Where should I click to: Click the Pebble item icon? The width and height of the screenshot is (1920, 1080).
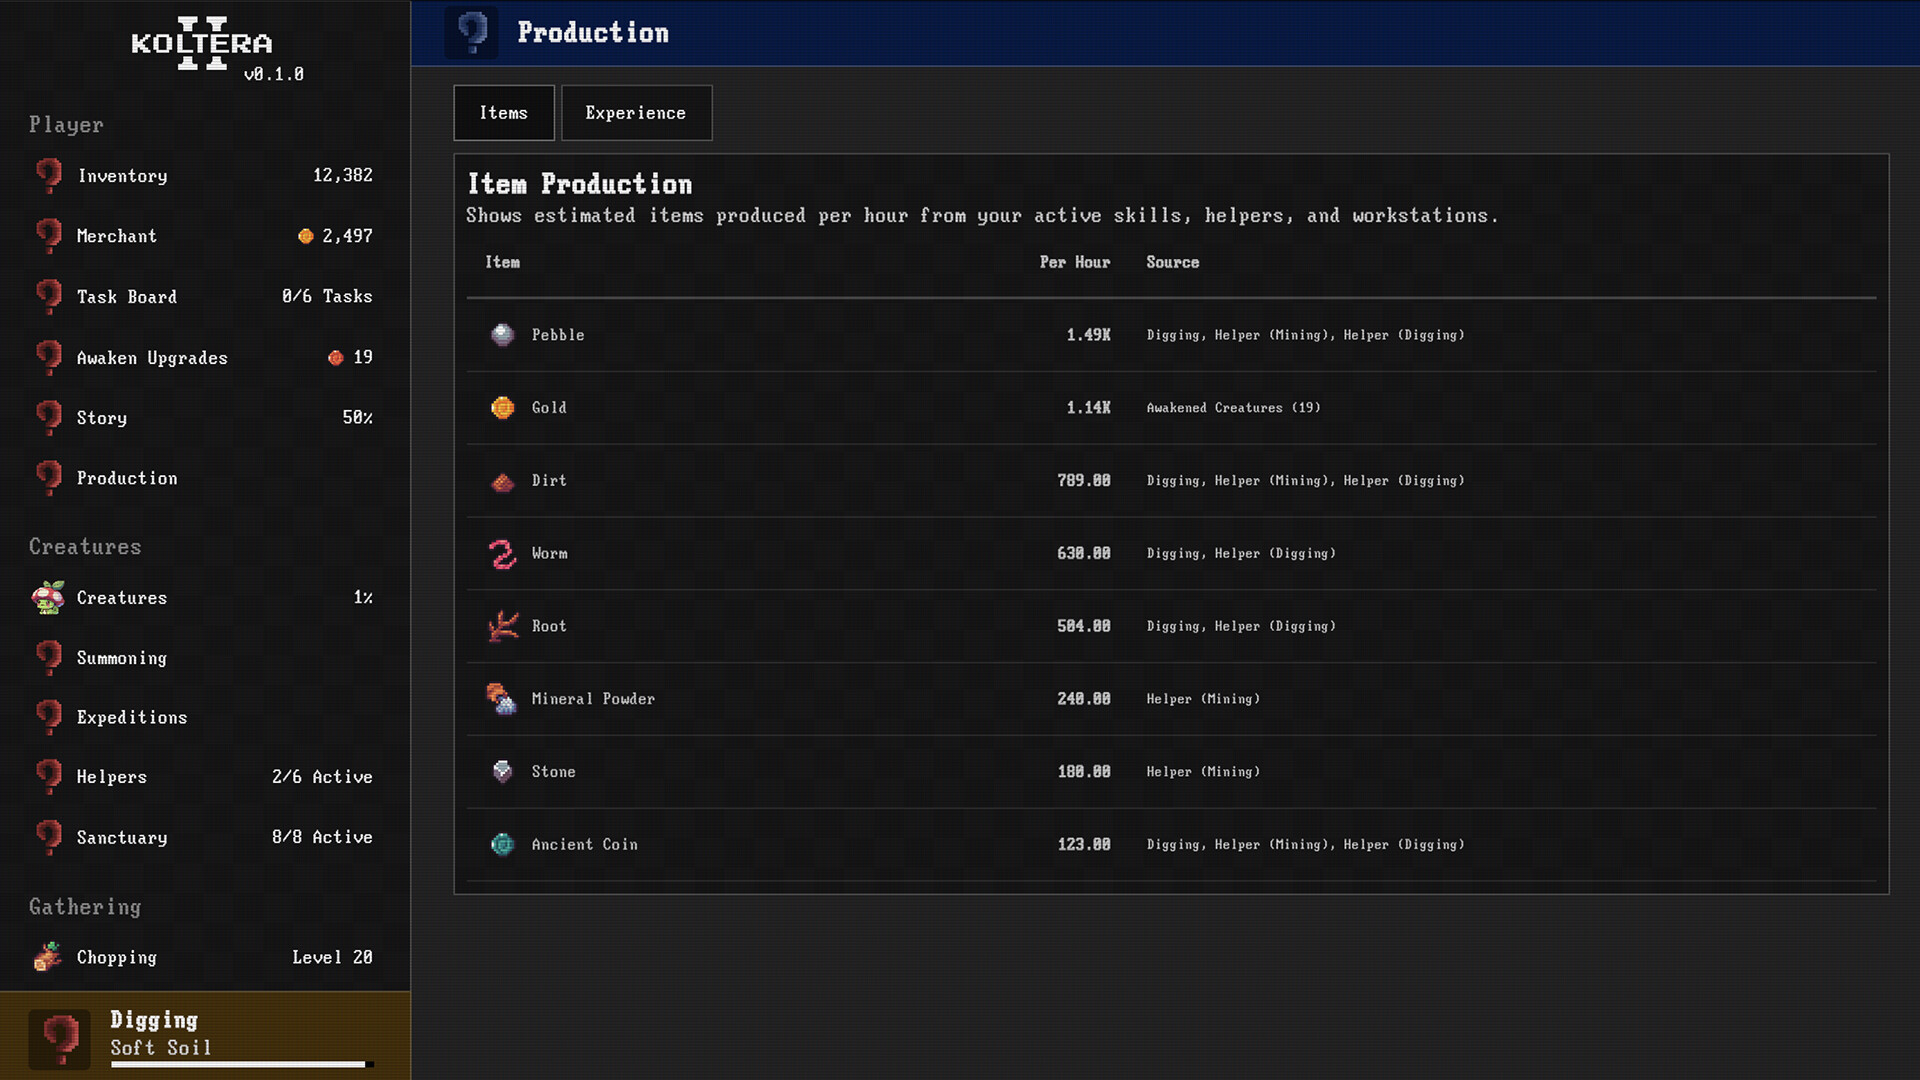[502, 335]
